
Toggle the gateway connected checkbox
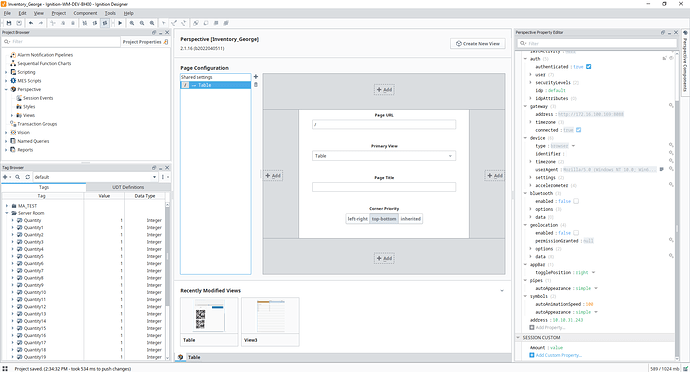[579, 130]
